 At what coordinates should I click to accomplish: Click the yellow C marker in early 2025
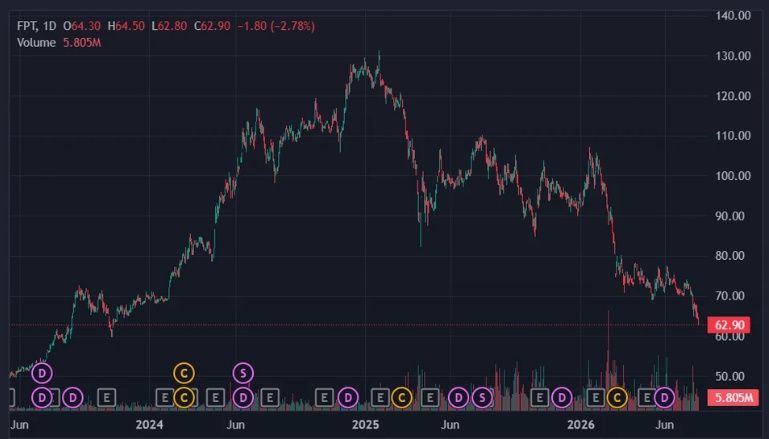tap(402, 397)
